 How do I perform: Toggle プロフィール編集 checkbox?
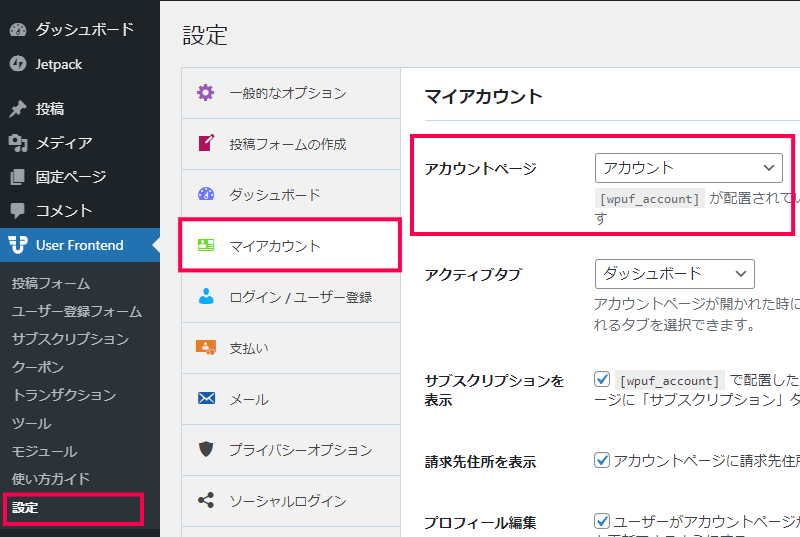pyautogui.click(x=602, y=521)
